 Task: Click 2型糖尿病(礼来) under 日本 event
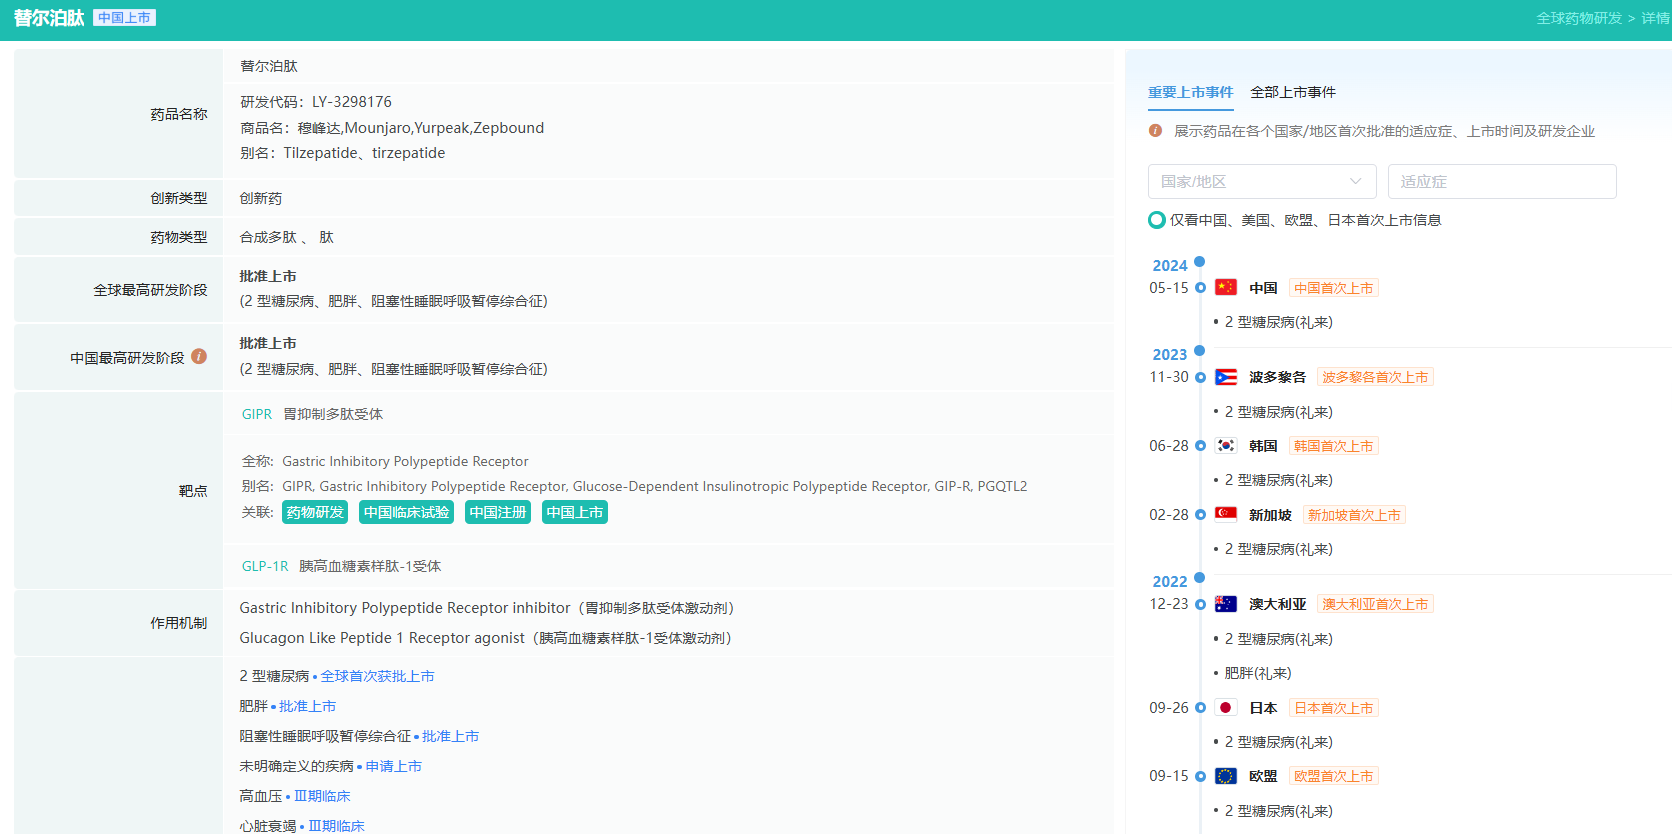point(1279,742)
